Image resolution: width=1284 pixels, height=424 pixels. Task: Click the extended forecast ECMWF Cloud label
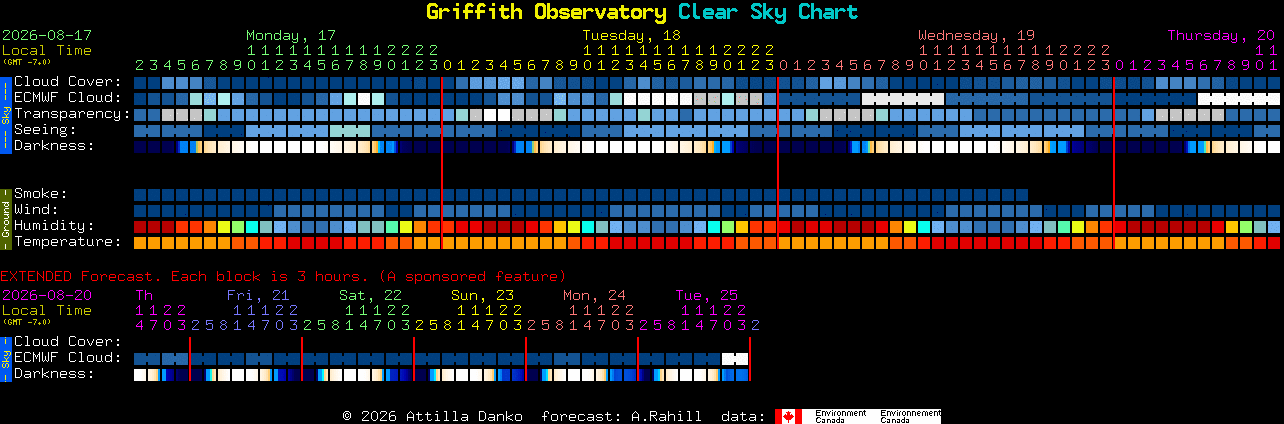(x=68, y=358)
